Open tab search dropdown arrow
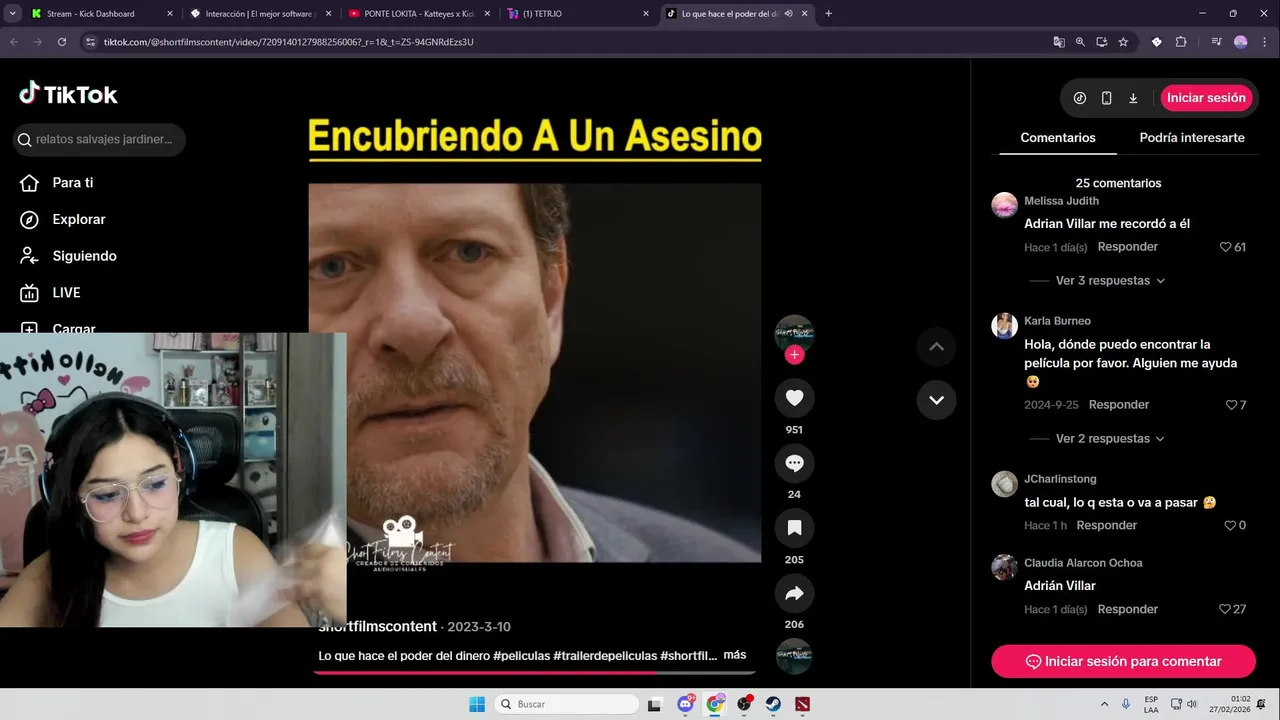This screenshot has width=1280, height=720. pos(12,14)
